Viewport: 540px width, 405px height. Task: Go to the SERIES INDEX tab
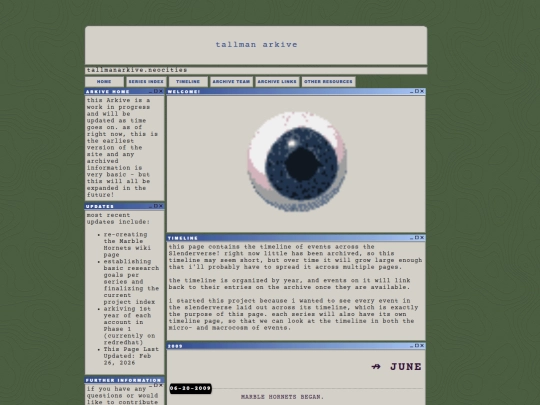tap(146, 82)
